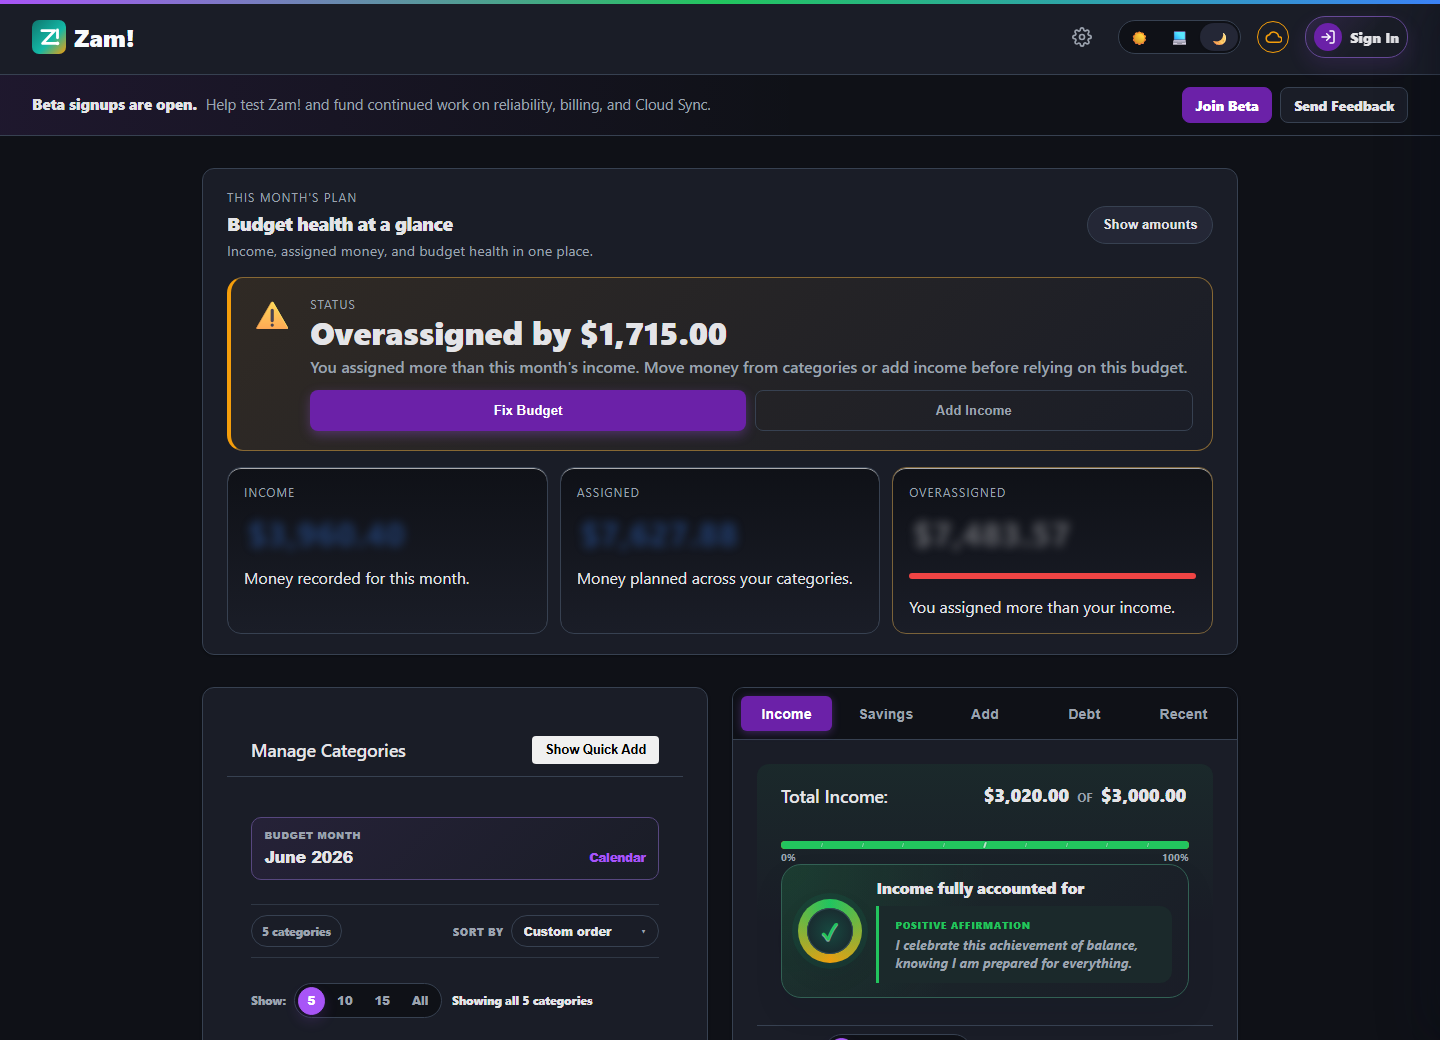Click Beta signups are open text
1440x1040 pixels.
point(114,105)
